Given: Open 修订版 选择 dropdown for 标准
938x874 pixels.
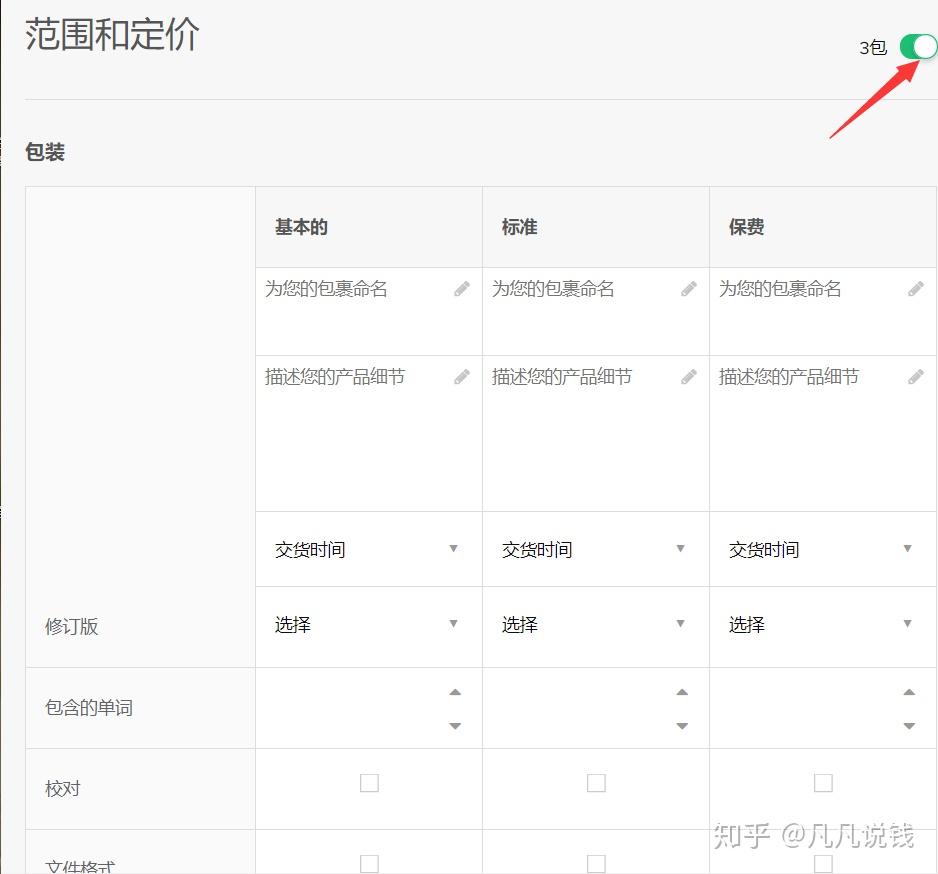Looking at the screenshot, I should [596, 625].
